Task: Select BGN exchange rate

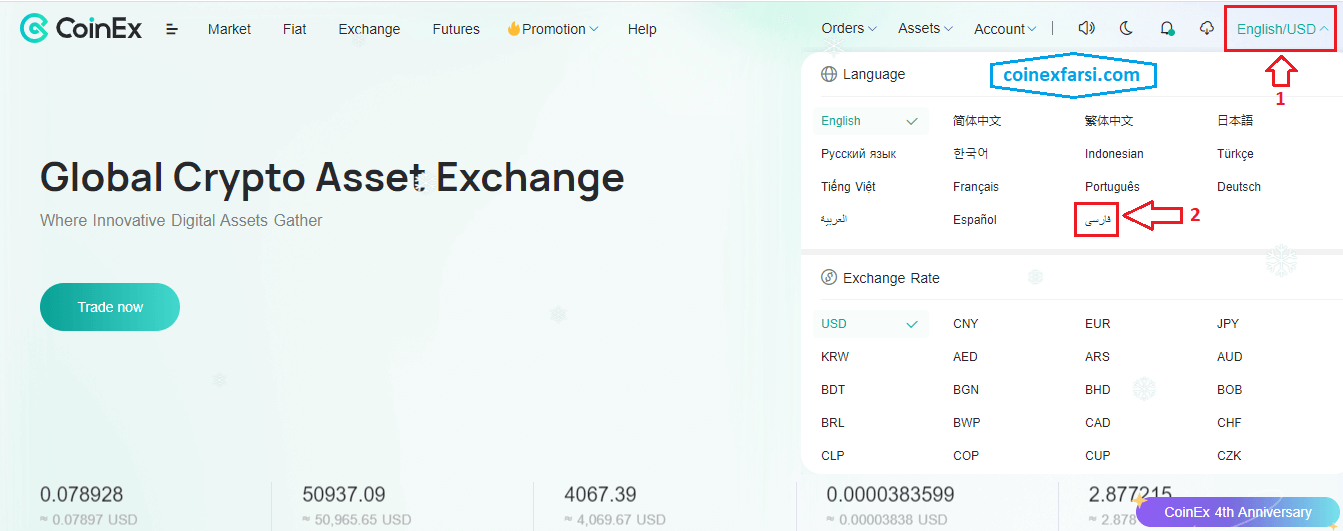Action: 966,390
